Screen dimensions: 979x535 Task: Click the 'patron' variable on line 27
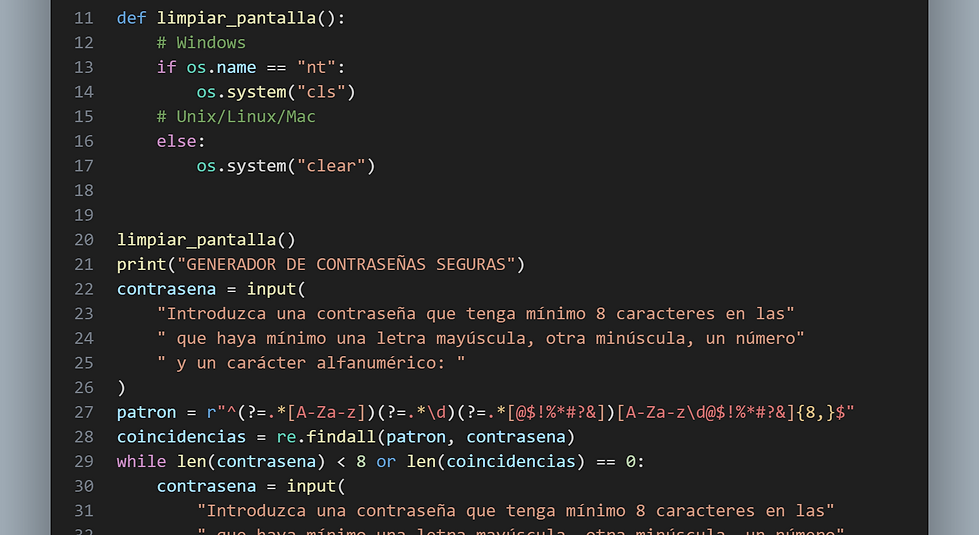point(146,413)
